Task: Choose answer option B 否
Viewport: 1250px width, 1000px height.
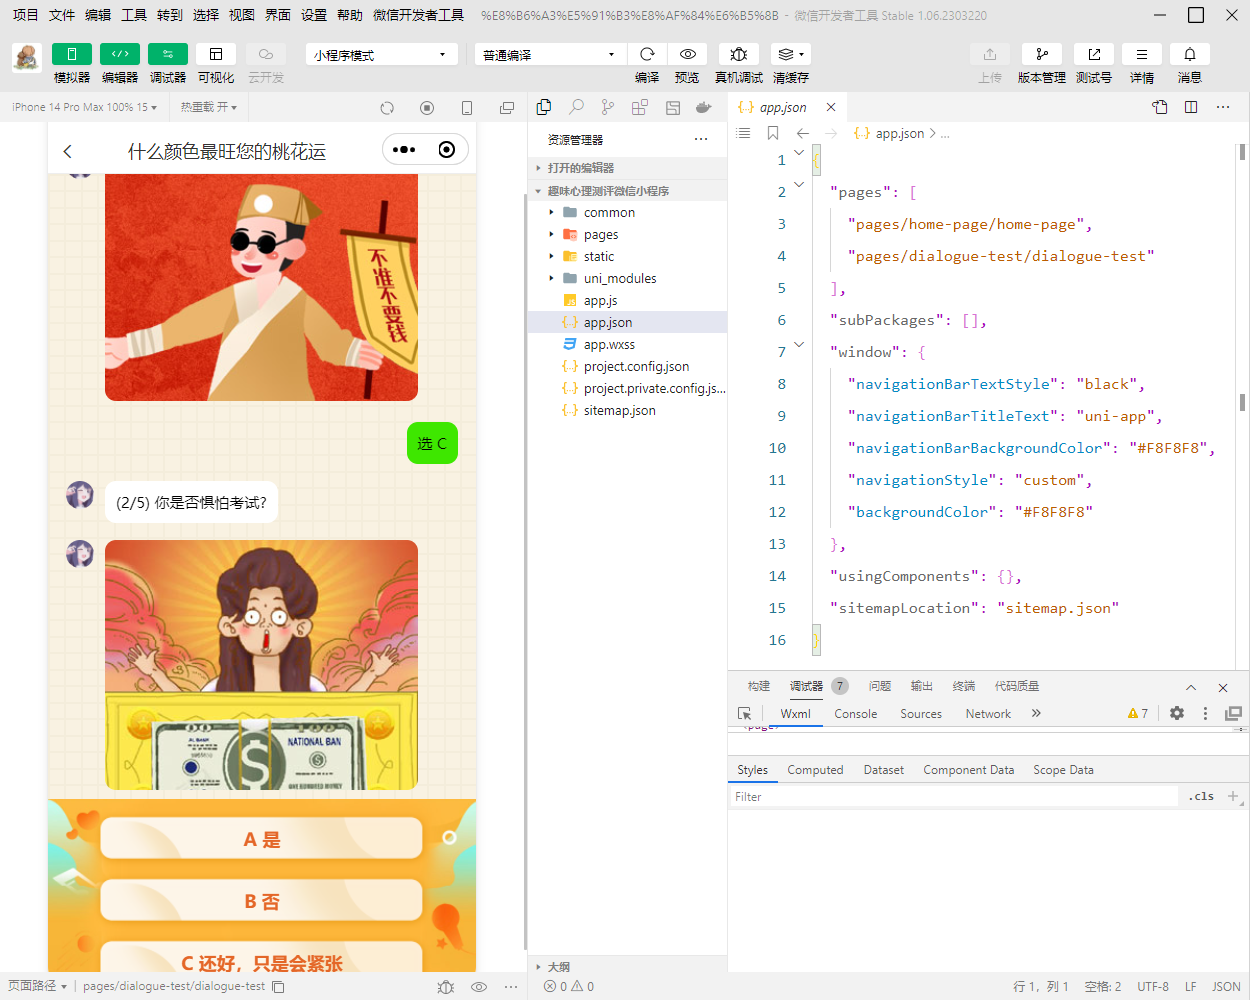Action: pos(262,901)
